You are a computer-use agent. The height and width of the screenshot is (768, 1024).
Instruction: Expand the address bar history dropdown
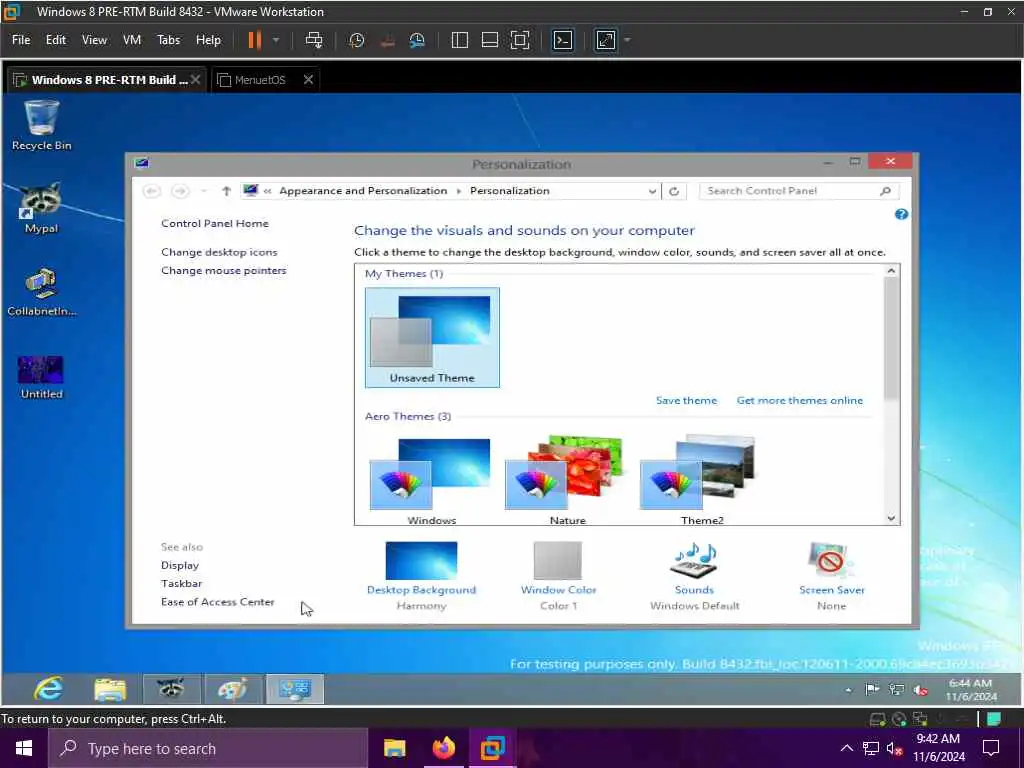[652, 191]
